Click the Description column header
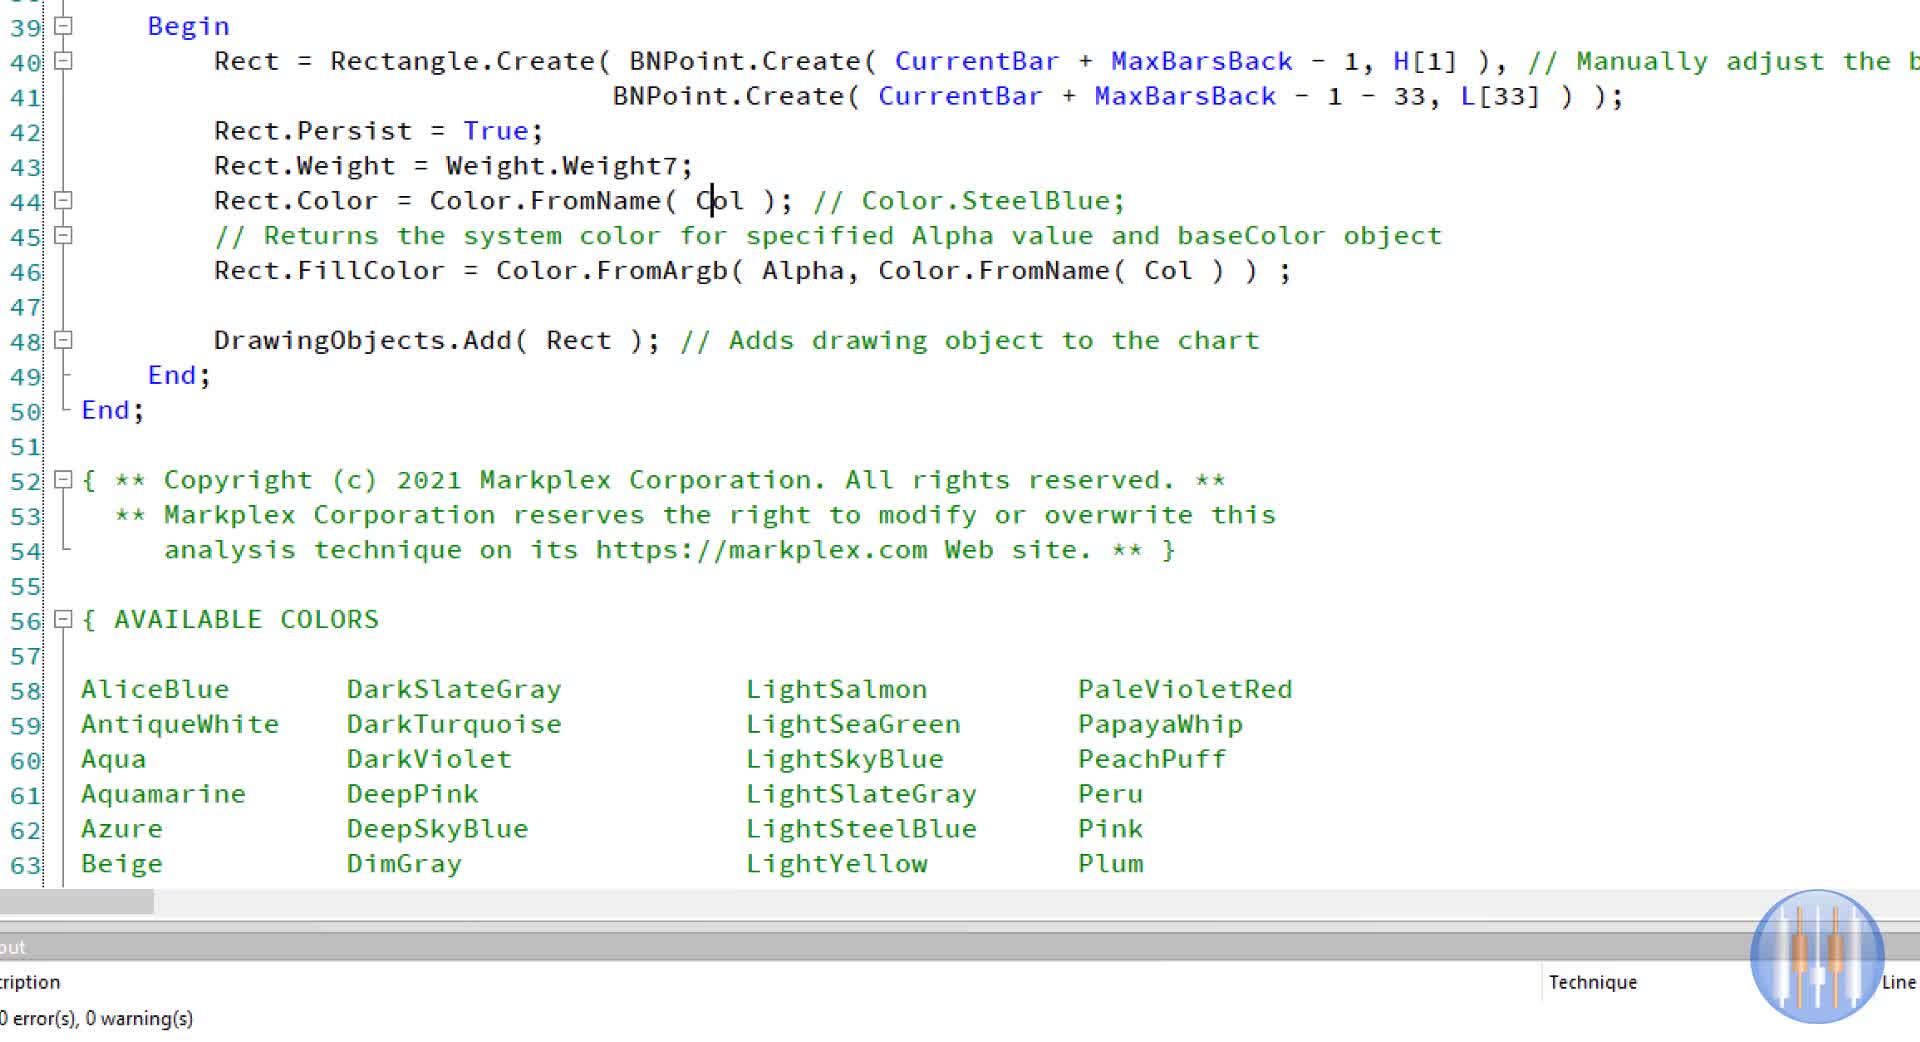 (x=30, y=982)
